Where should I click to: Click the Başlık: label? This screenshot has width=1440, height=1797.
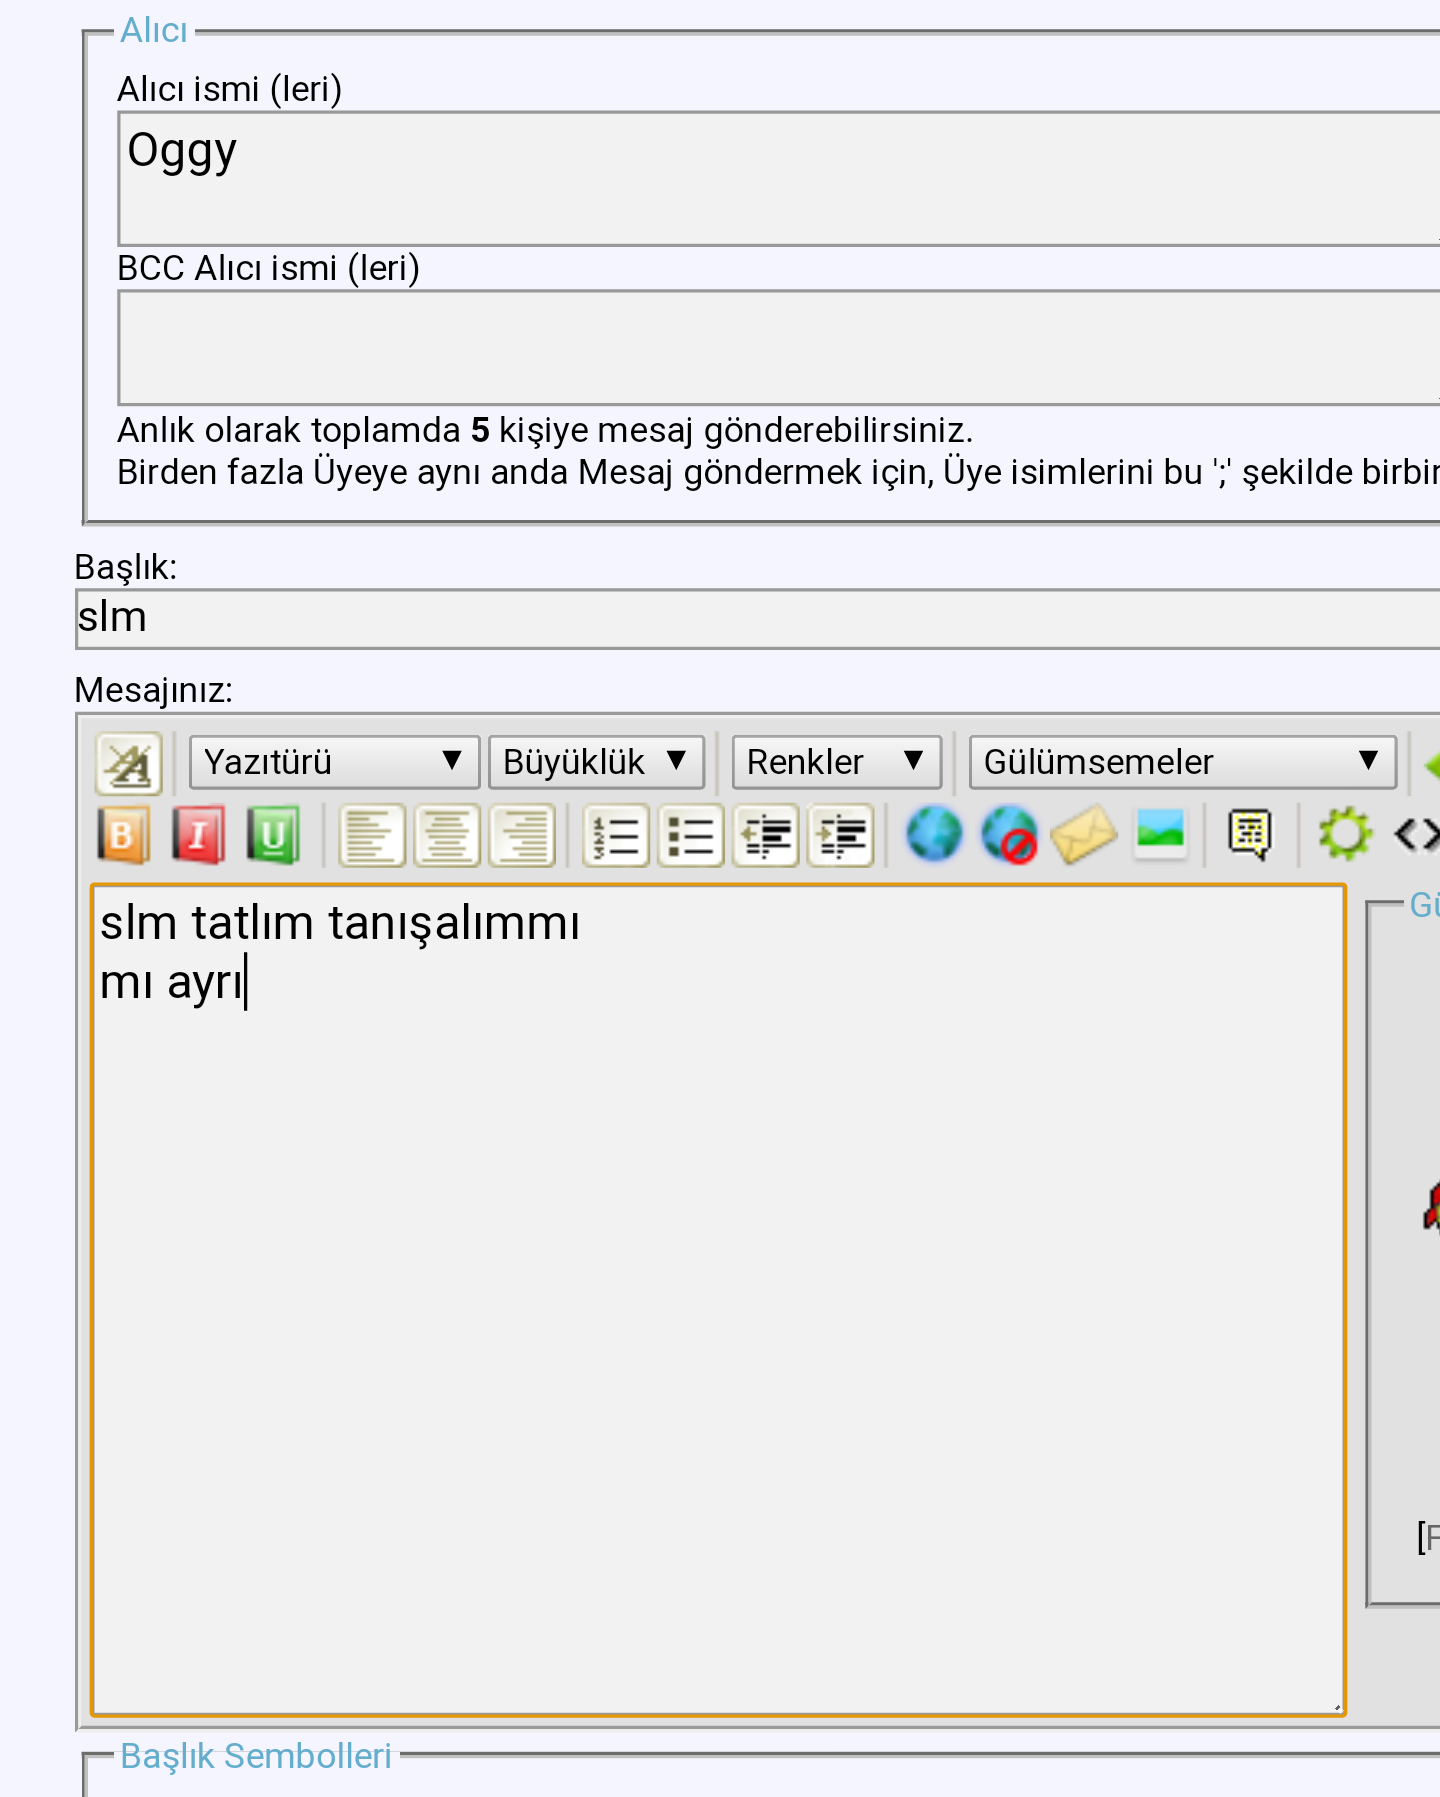pos(126,567)
